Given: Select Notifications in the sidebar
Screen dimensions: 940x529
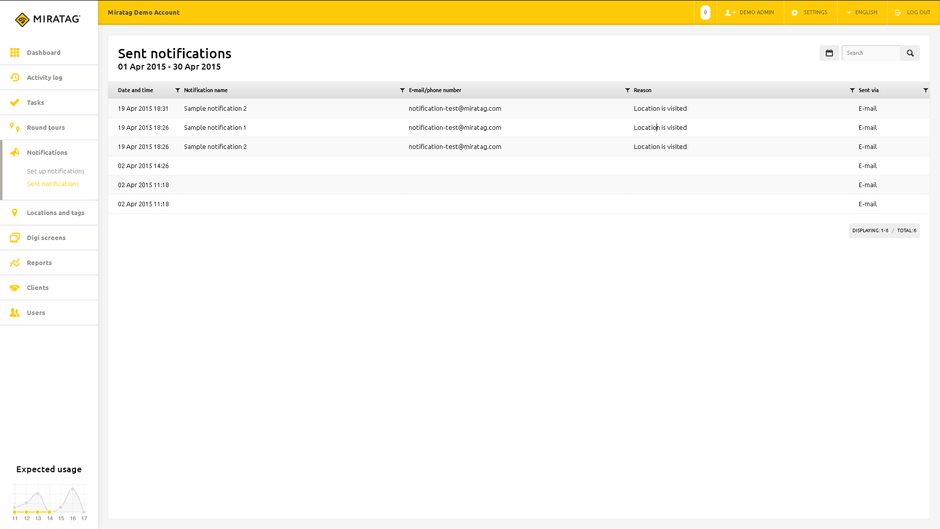Looking at the screenshot, I should point(47,152).
